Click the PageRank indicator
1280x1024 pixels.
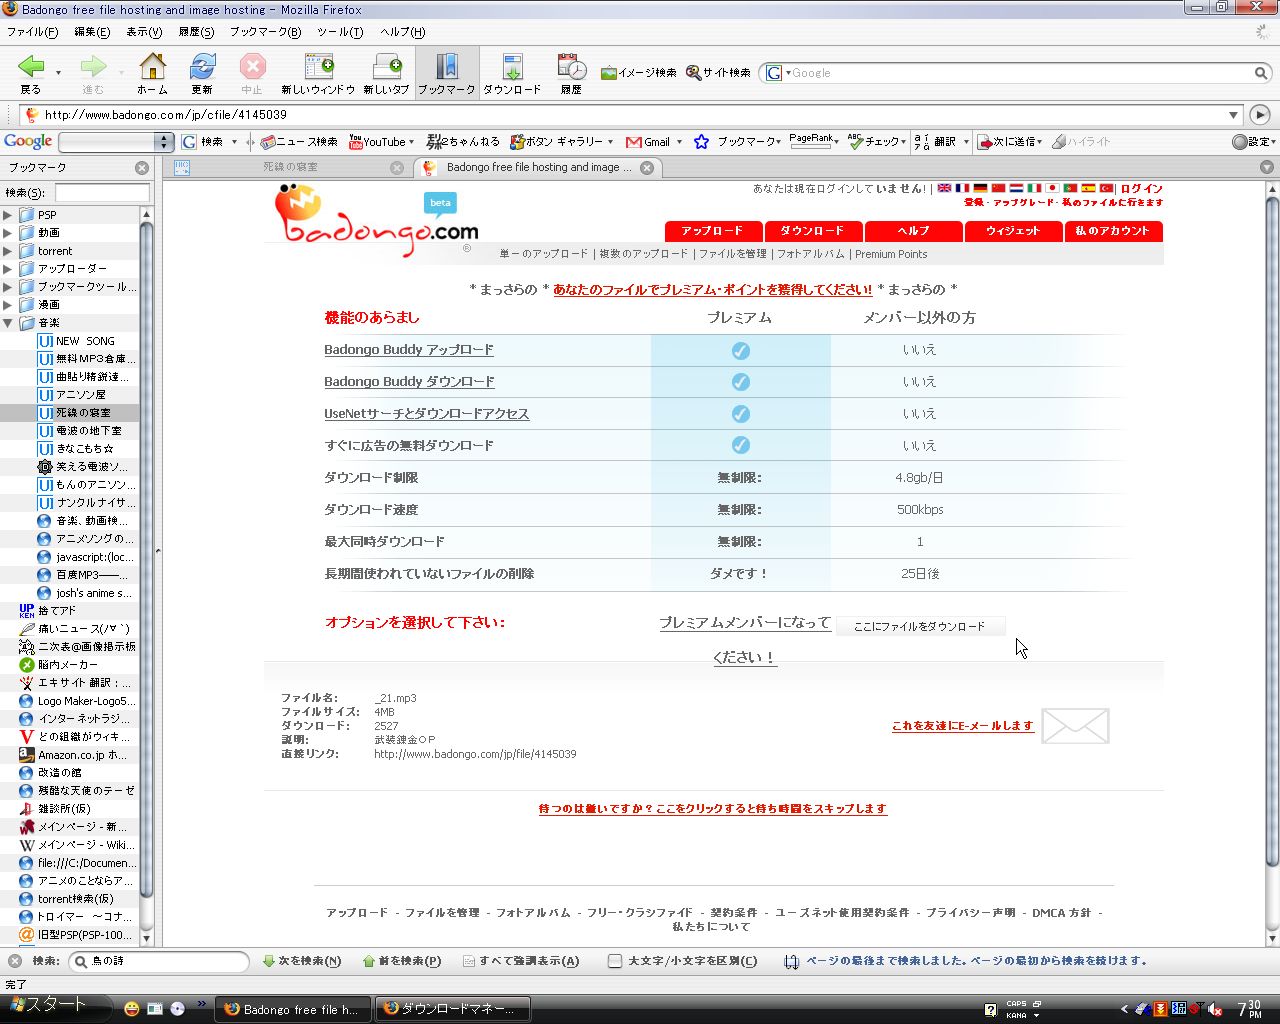(813, 141)
